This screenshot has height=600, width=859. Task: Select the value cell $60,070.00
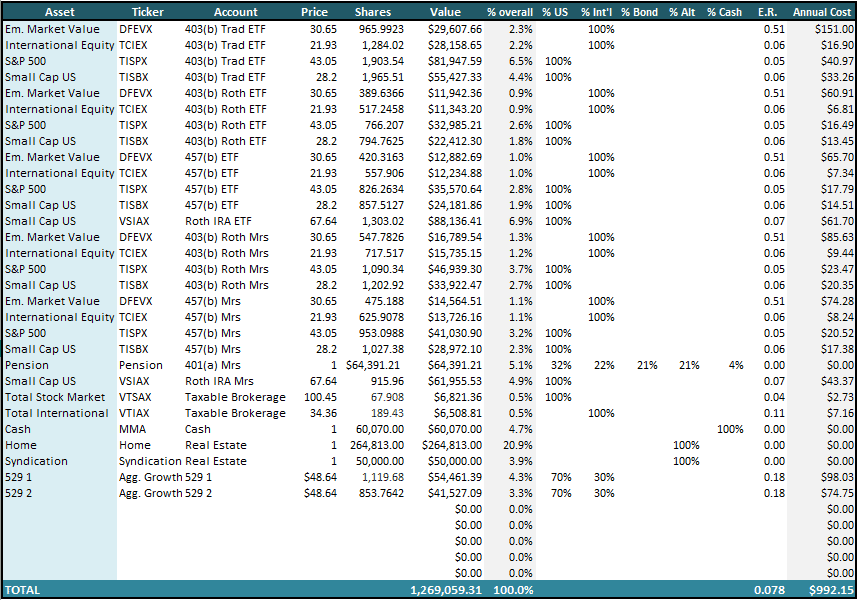coord(455,429)
